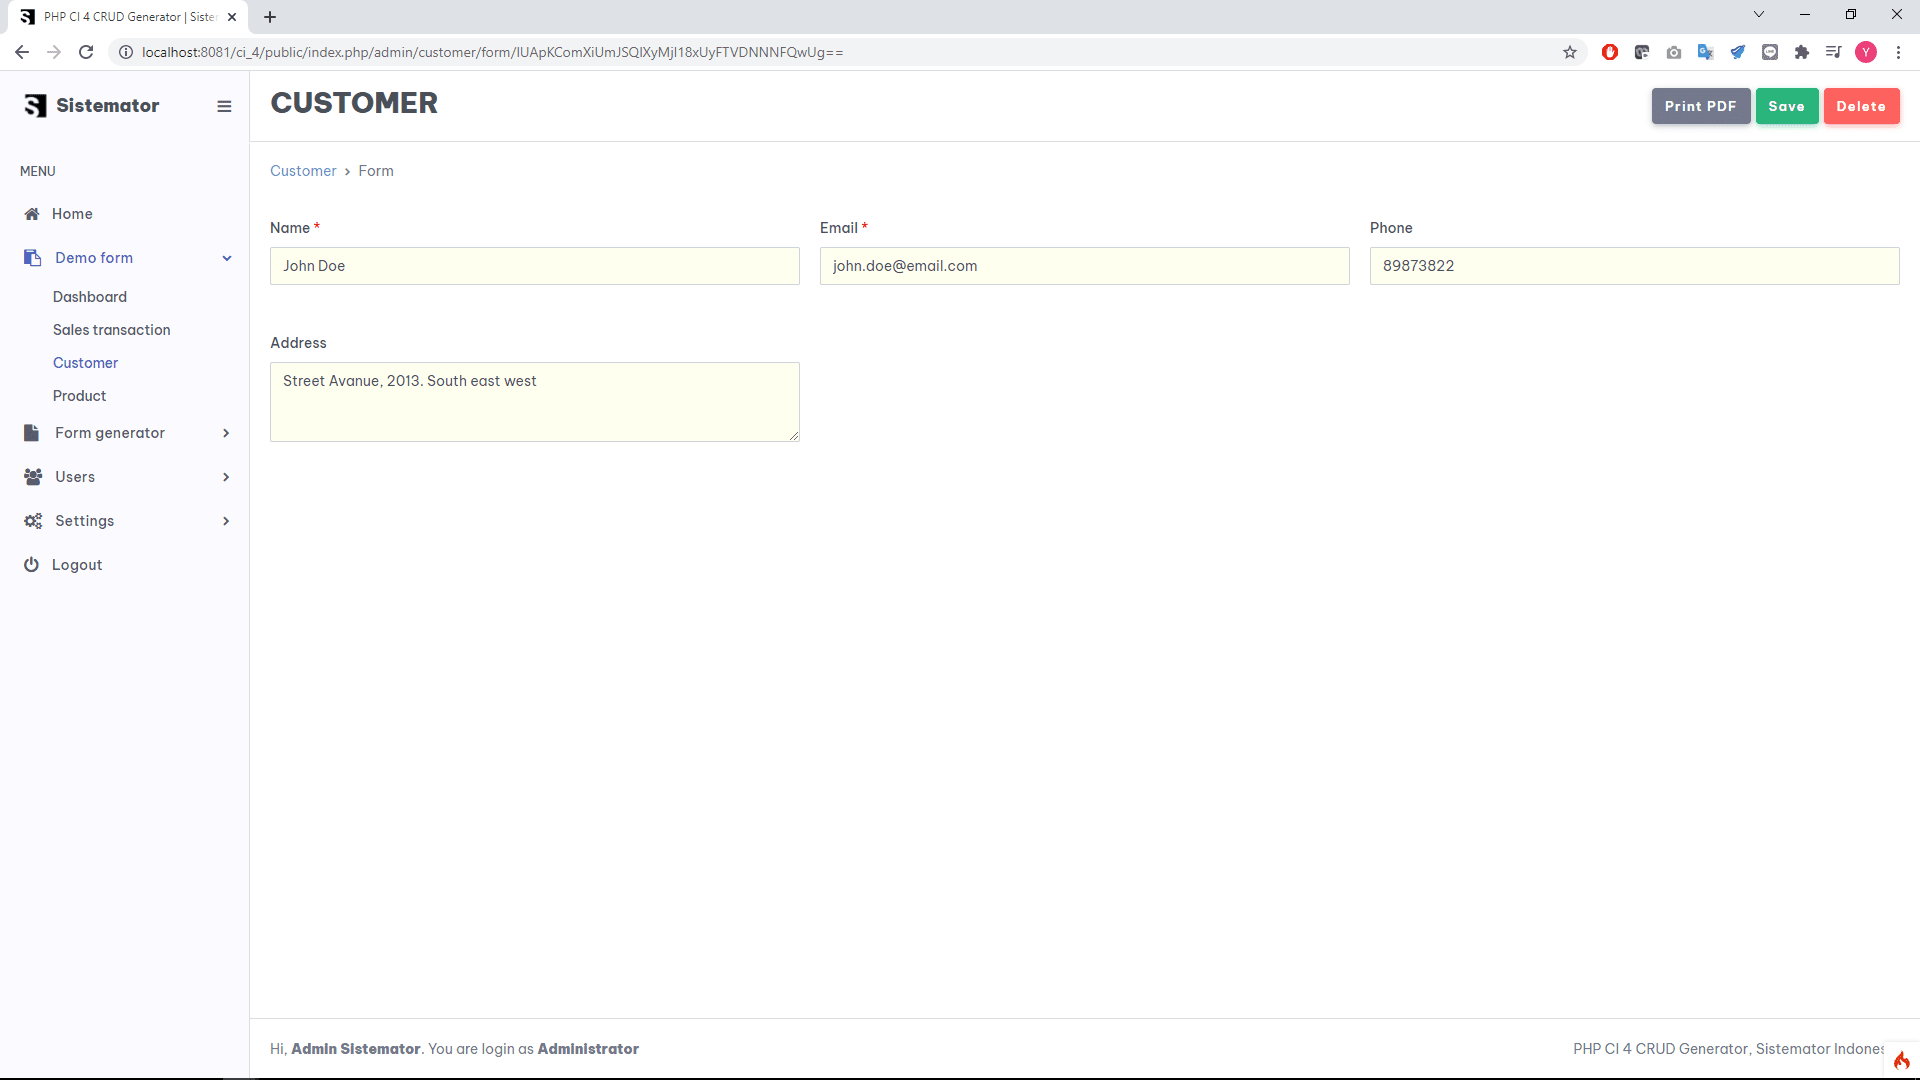
Task: Collapse the Demo form menu chevron
Action: click(227, 258)
